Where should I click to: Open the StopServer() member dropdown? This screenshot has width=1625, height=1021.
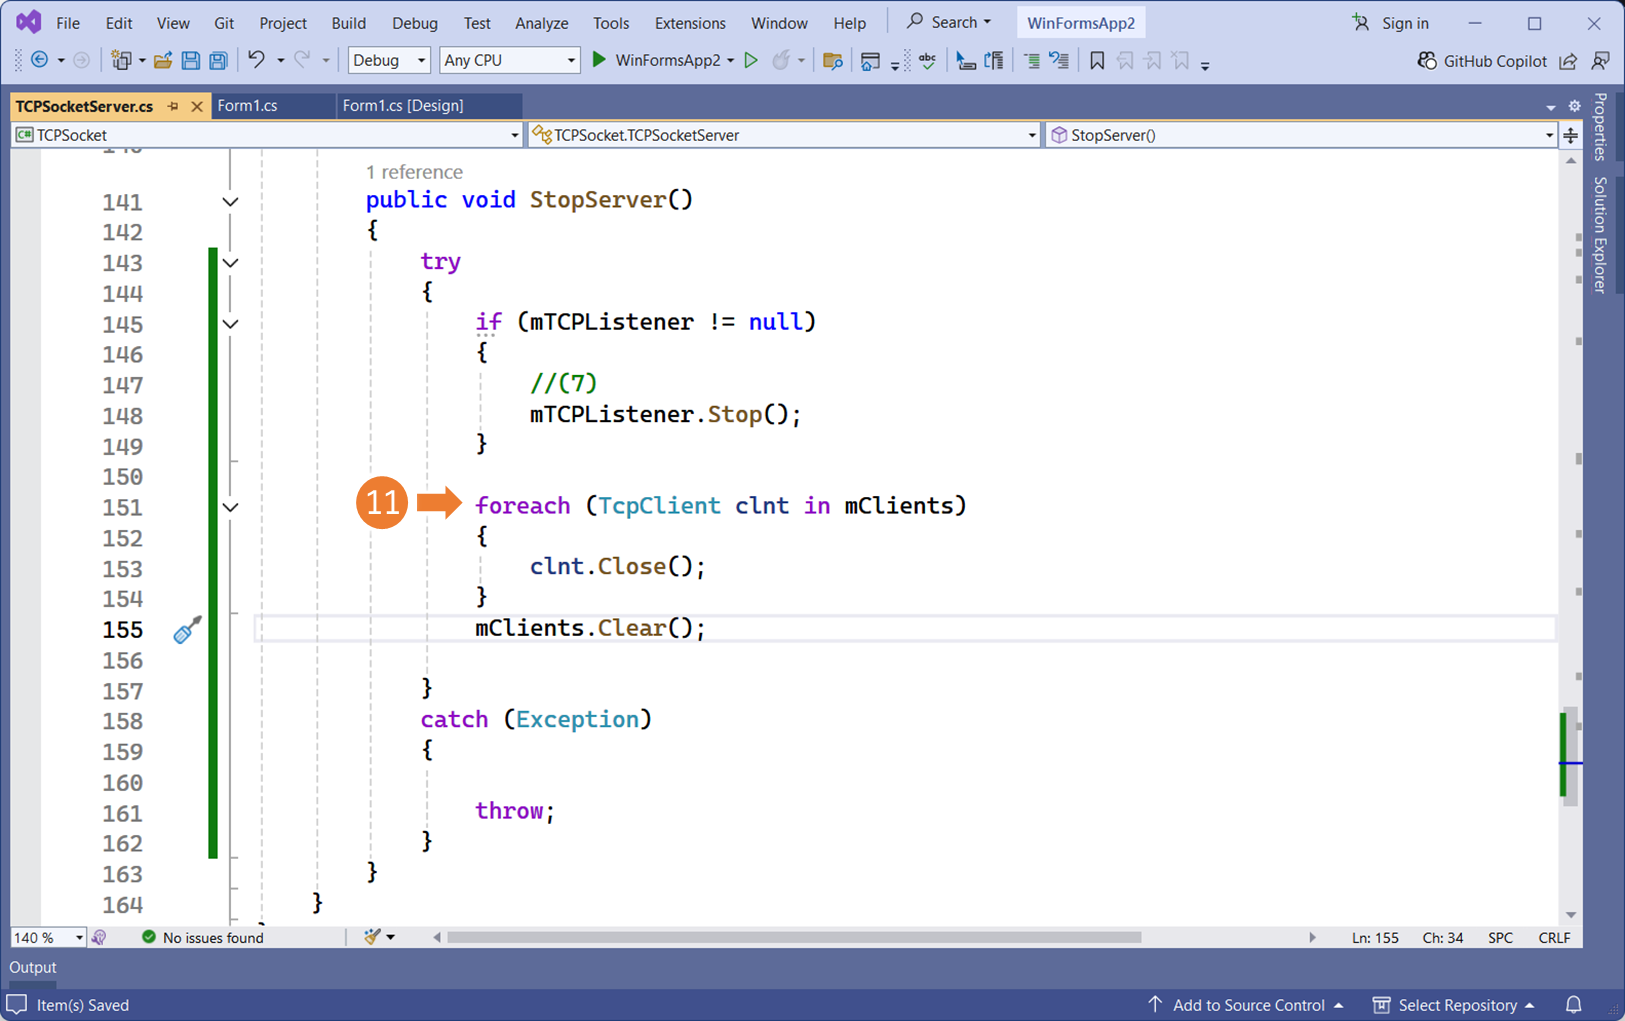click(1301, 135)
